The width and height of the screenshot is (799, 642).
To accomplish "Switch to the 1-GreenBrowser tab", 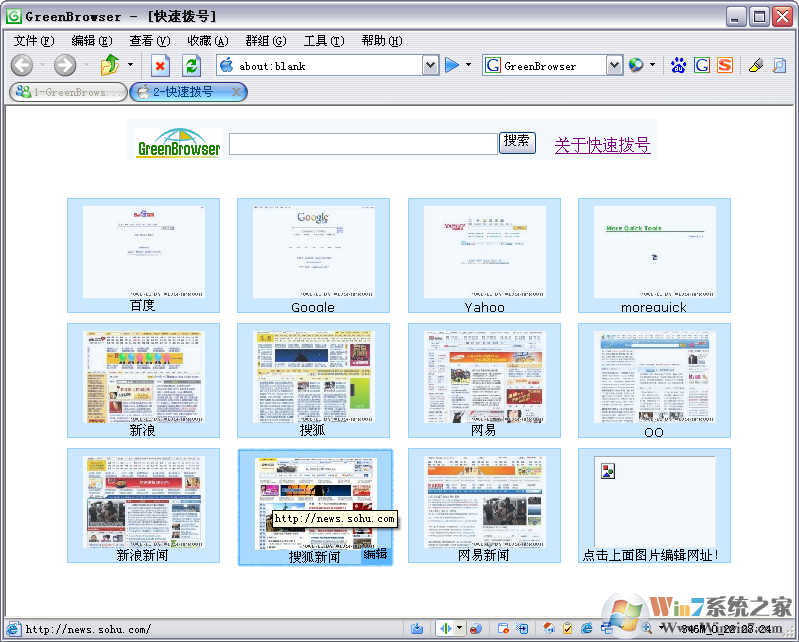I will pyautogui.click(x=68, y=92).
